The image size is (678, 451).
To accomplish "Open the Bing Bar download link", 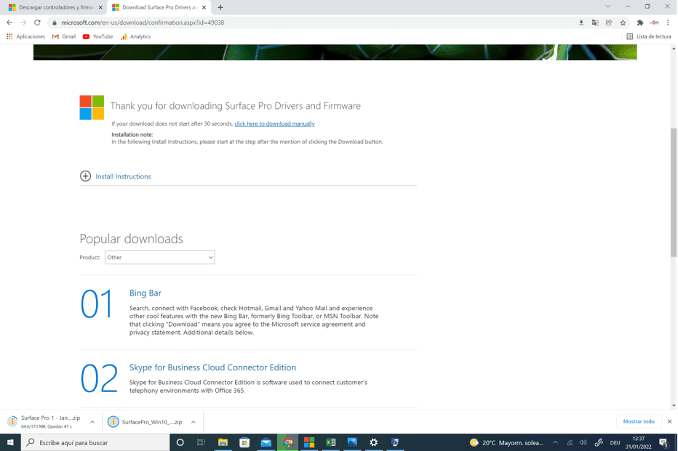I will click(x=145, y=293).
